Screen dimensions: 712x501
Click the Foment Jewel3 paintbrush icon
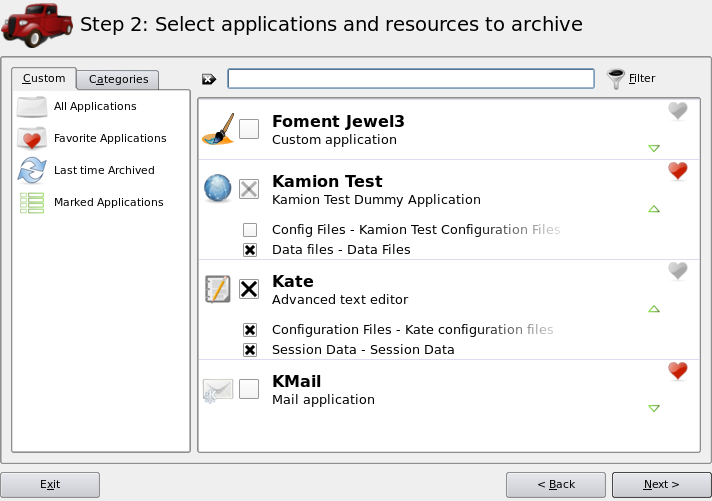click(218, 129)
